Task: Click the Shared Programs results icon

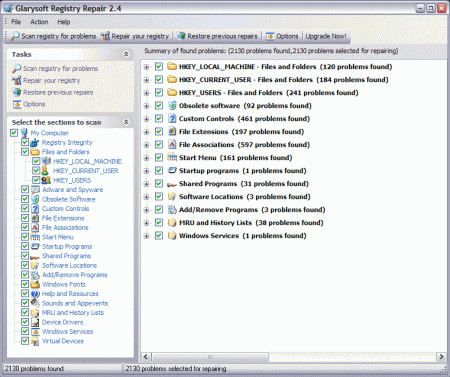Action: [x=172, y=184]
